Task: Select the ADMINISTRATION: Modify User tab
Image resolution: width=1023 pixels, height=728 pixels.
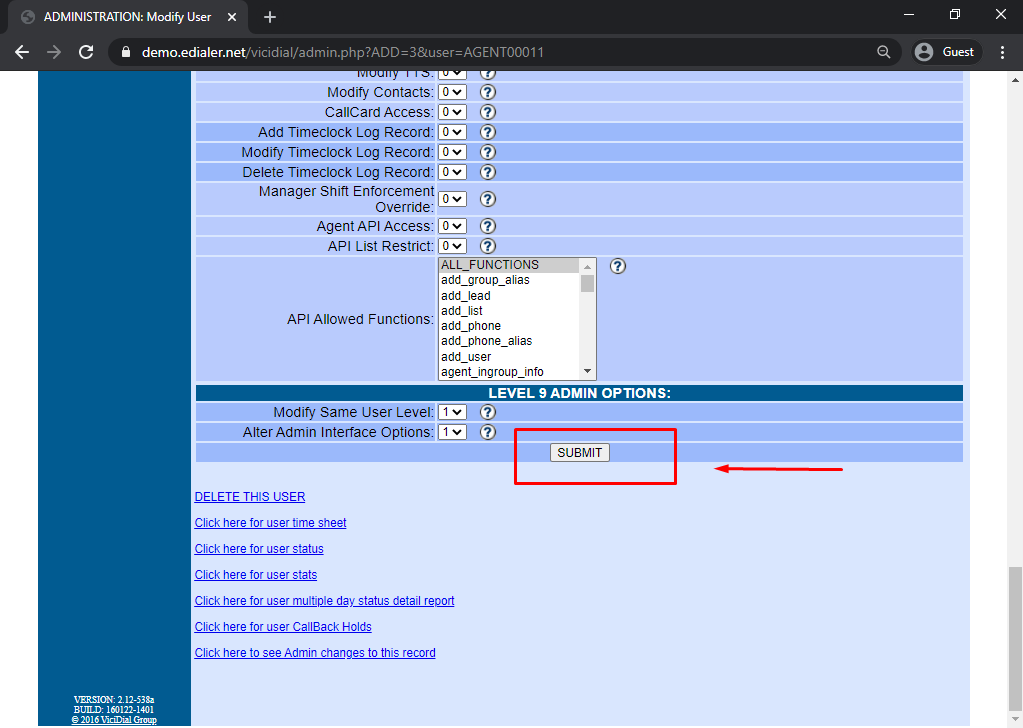Action: (x=127, y=17)
